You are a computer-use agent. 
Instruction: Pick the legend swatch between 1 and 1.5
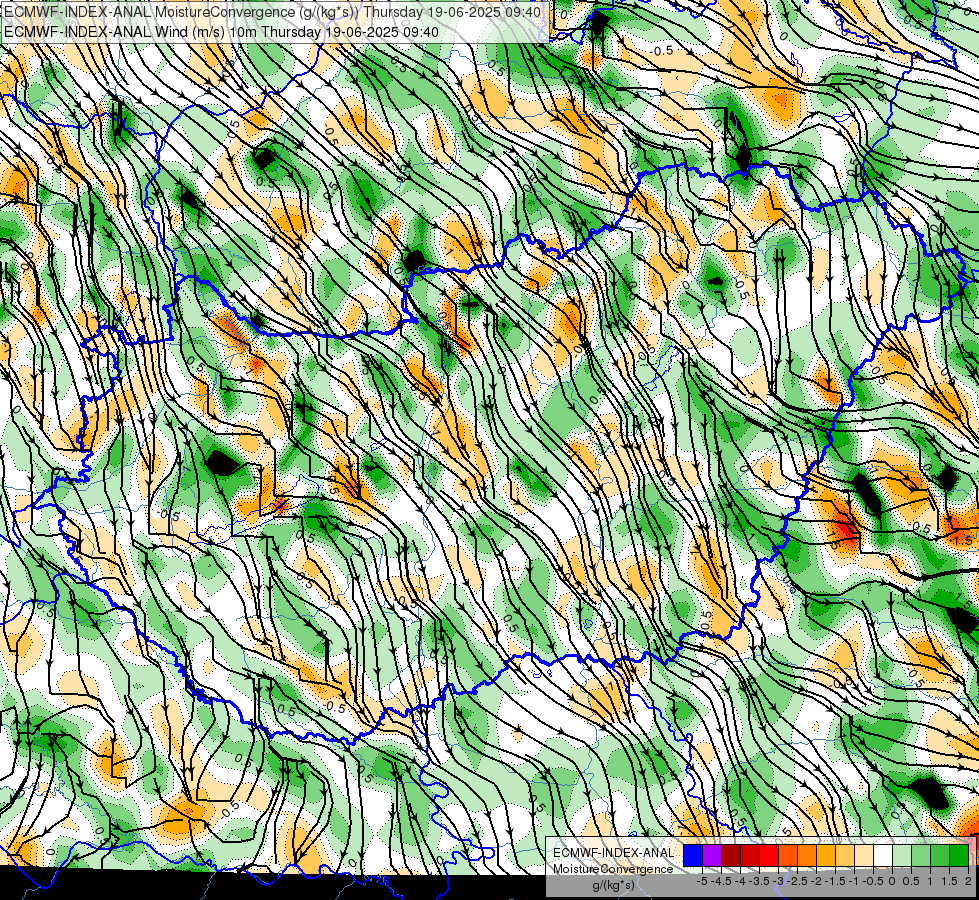[x=940, y=855]
